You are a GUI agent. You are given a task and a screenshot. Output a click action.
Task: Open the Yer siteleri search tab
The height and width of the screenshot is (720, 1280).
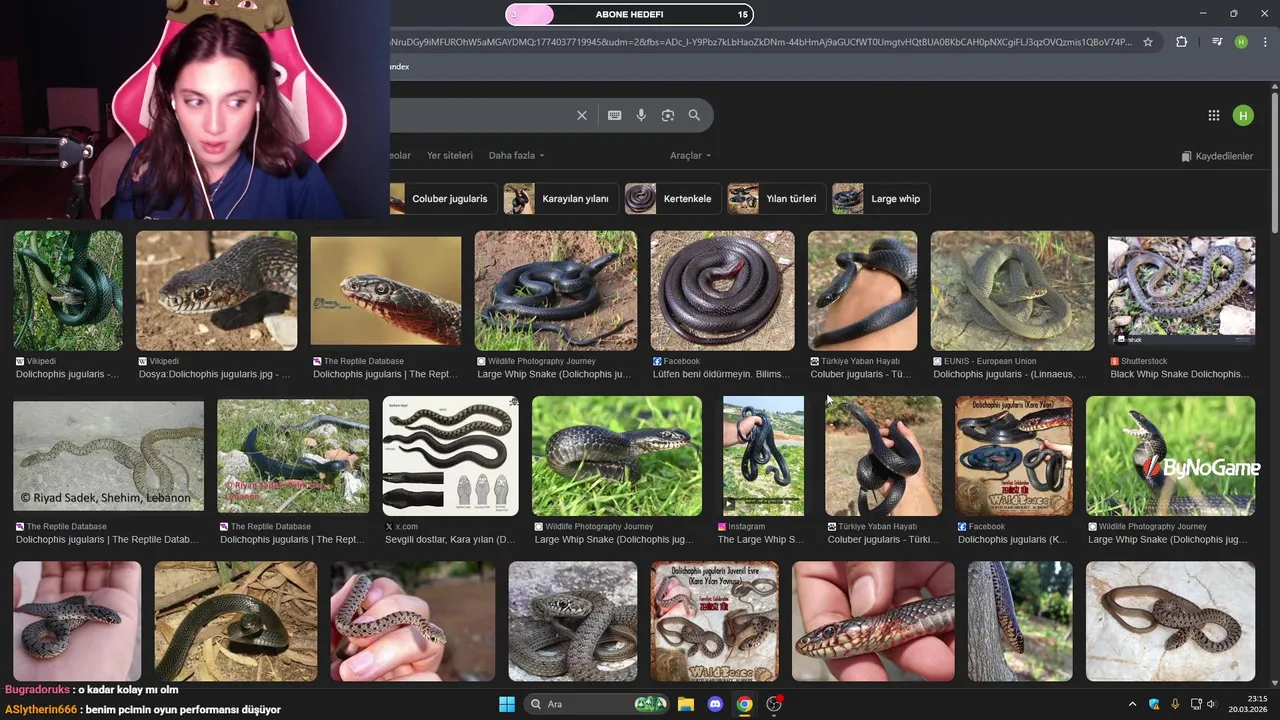tap(450, 155)
